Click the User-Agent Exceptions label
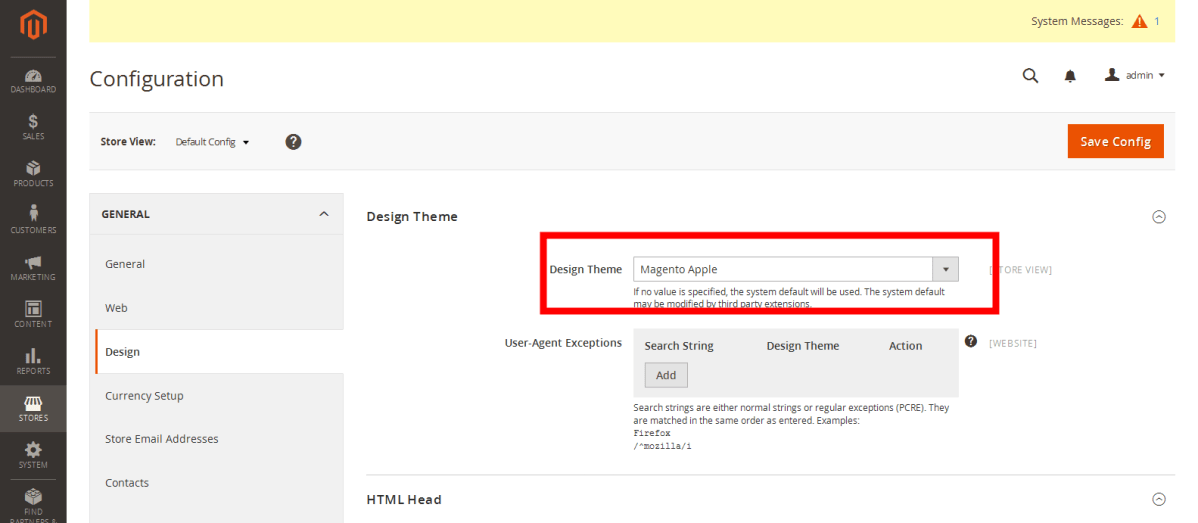1198x523 pixels. (x=563, y=343)
